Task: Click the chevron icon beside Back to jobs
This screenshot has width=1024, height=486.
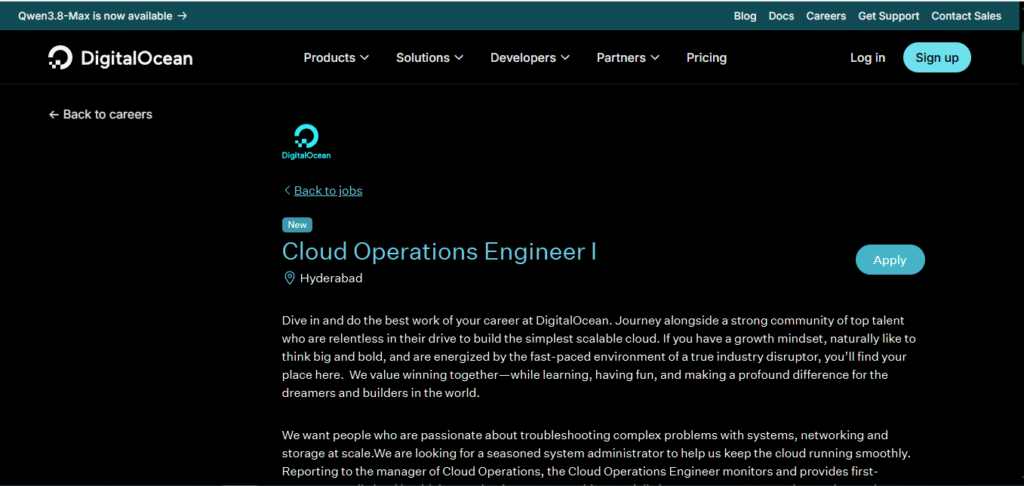Action: pos(287,190)
